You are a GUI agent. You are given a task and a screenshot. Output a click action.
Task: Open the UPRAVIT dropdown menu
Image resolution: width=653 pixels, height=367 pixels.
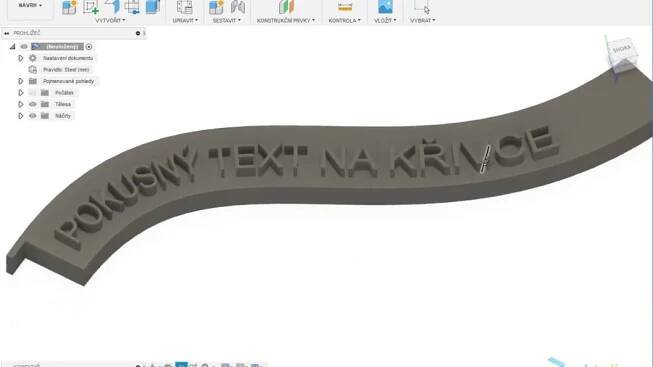(185, 20)
